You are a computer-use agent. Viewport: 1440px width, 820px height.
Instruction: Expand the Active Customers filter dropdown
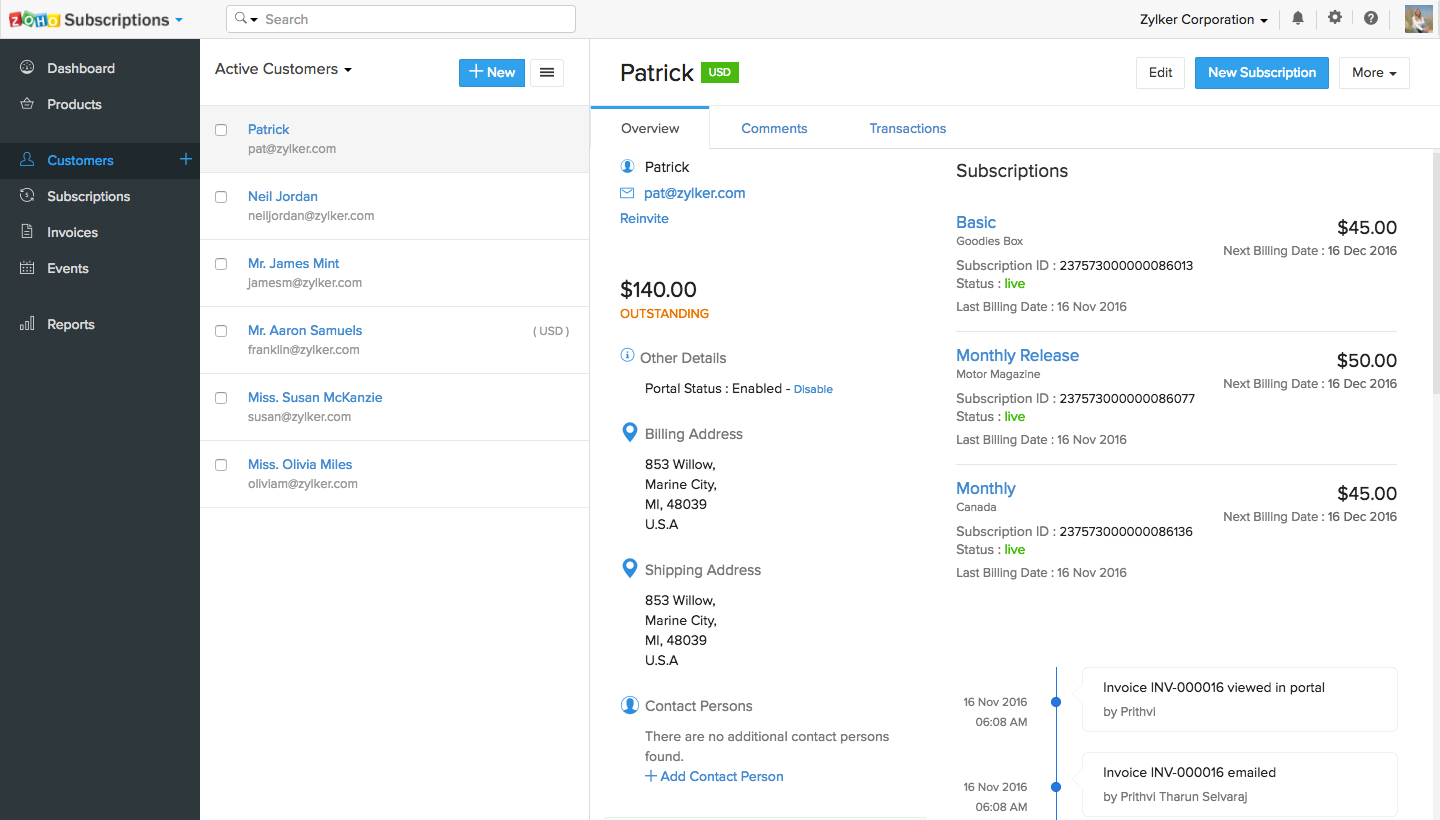(283, 69)
